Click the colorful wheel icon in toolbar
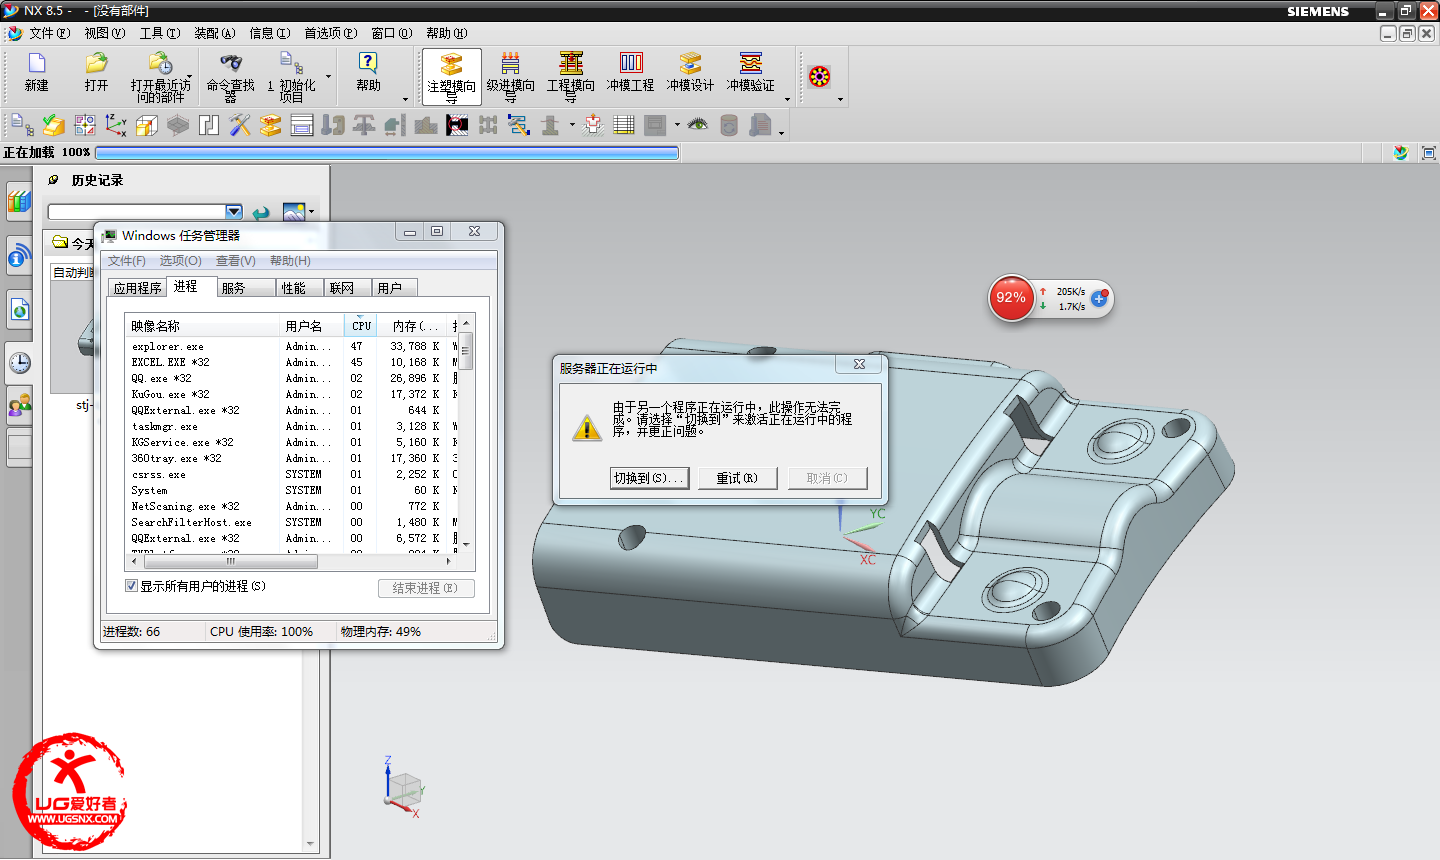 tap(819, 77)
